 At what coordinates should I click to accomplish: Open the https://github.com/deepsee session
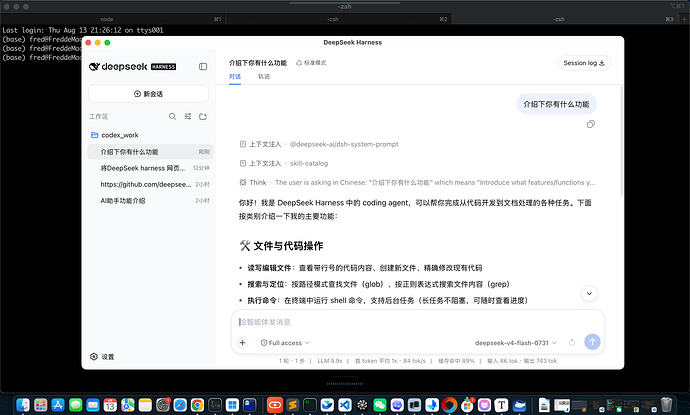150,184
